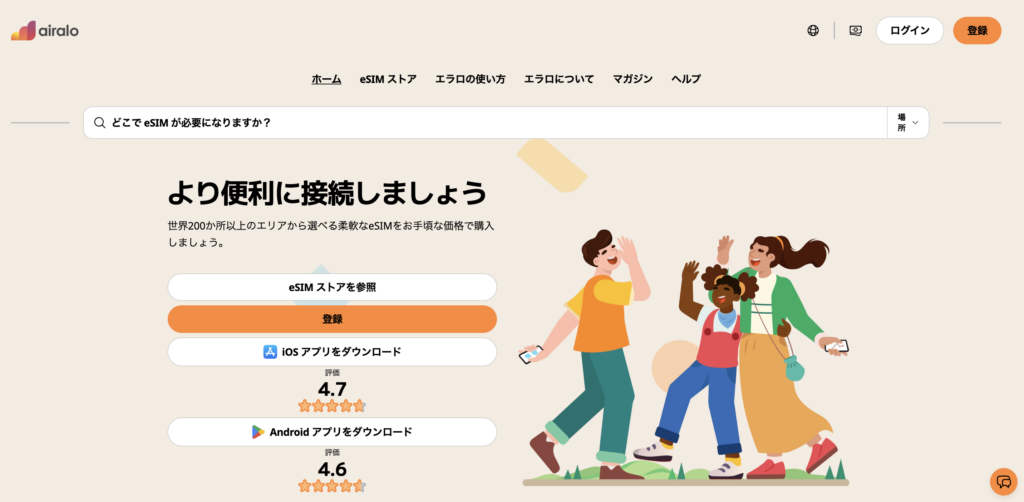Go to the ホーム tab
1024x502 pixels.
click(x=326, y=79)
